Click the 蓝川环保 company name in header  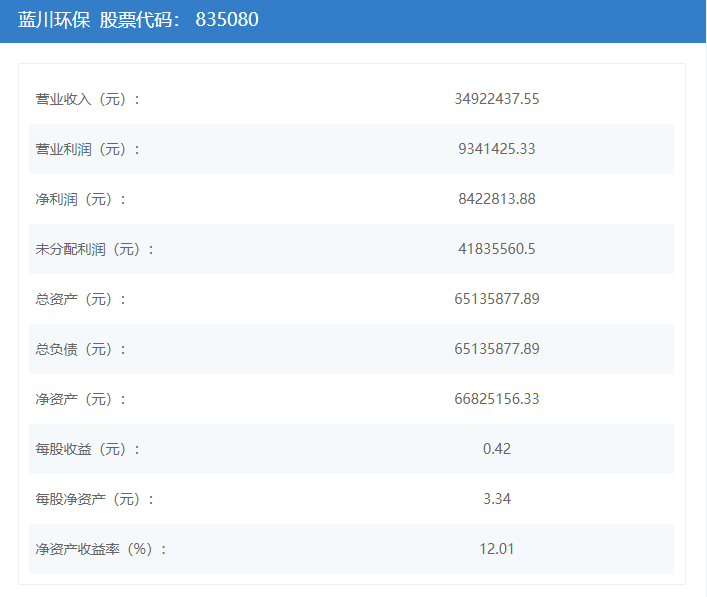click(55, 19)
